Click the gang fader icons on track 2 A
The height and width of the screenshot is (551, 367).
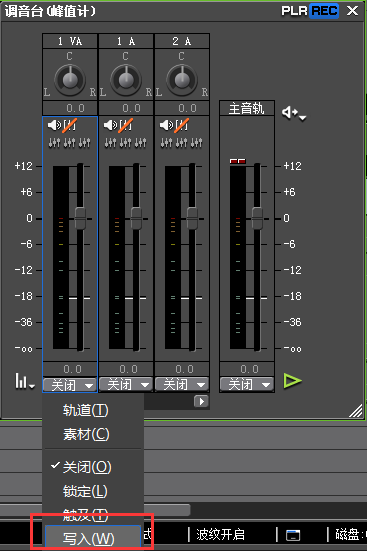pyautogui.click(x=181, y=142)
